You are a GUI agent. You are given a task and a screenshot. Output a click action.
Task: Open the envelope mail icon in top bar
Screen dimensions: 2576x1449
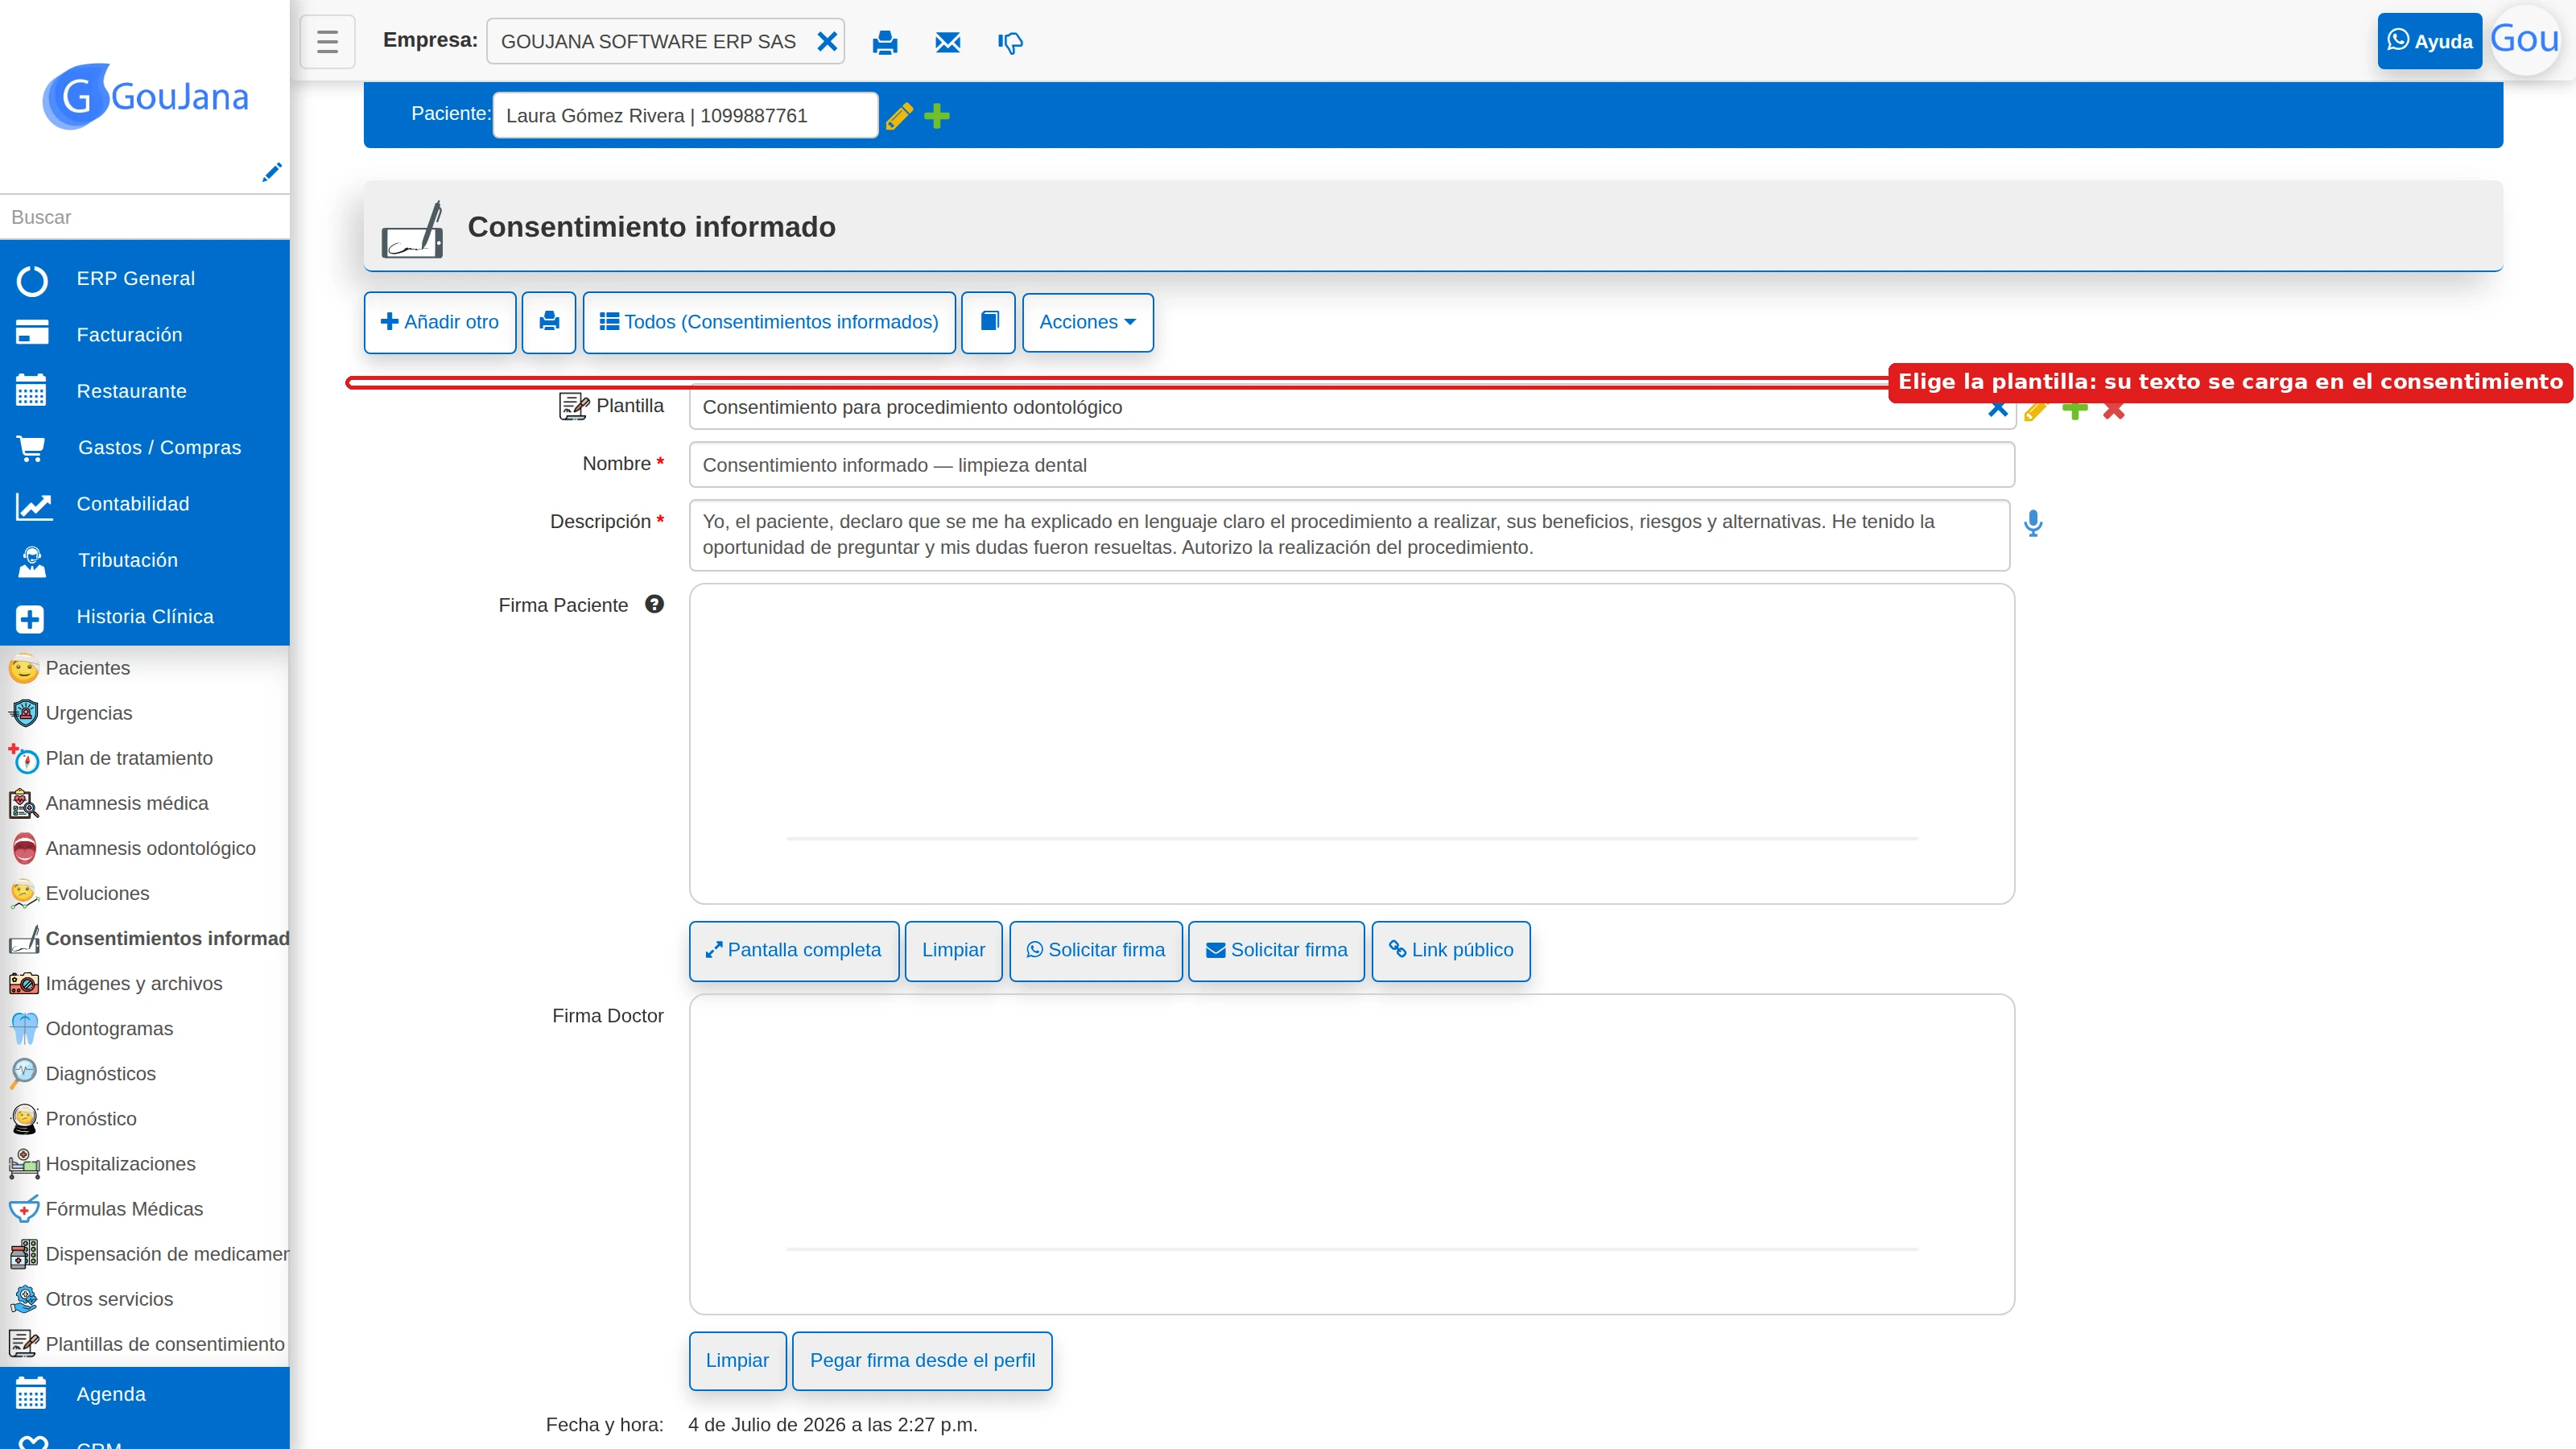click(947, 42)
